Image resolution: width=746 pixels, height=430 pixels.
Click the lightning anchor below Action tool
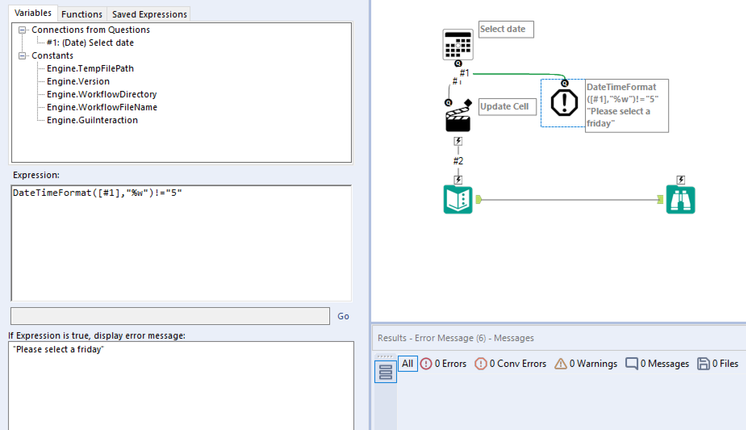pyautogui.click(x=458, y=141)
